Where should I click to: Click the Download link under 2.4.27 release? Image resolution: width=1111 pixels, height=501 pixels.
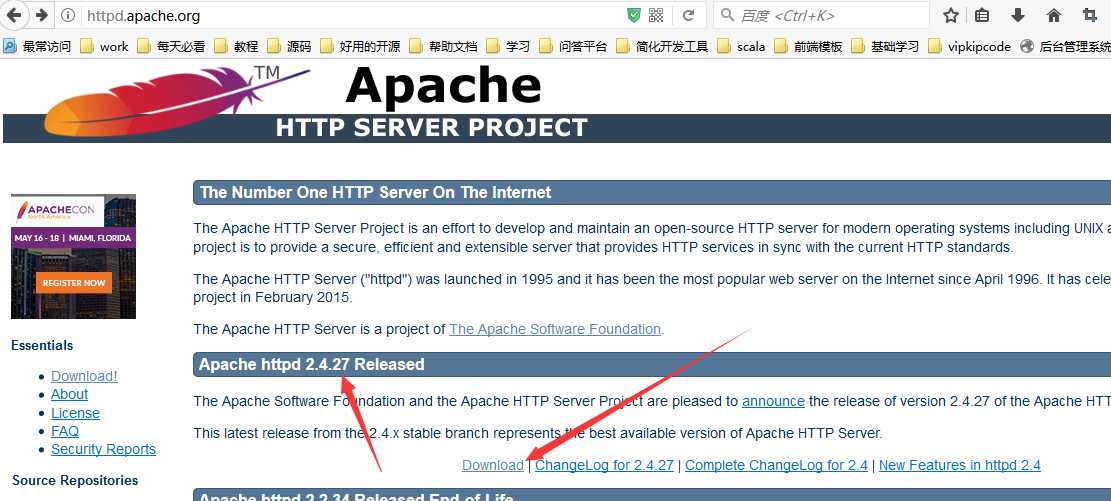492,466
